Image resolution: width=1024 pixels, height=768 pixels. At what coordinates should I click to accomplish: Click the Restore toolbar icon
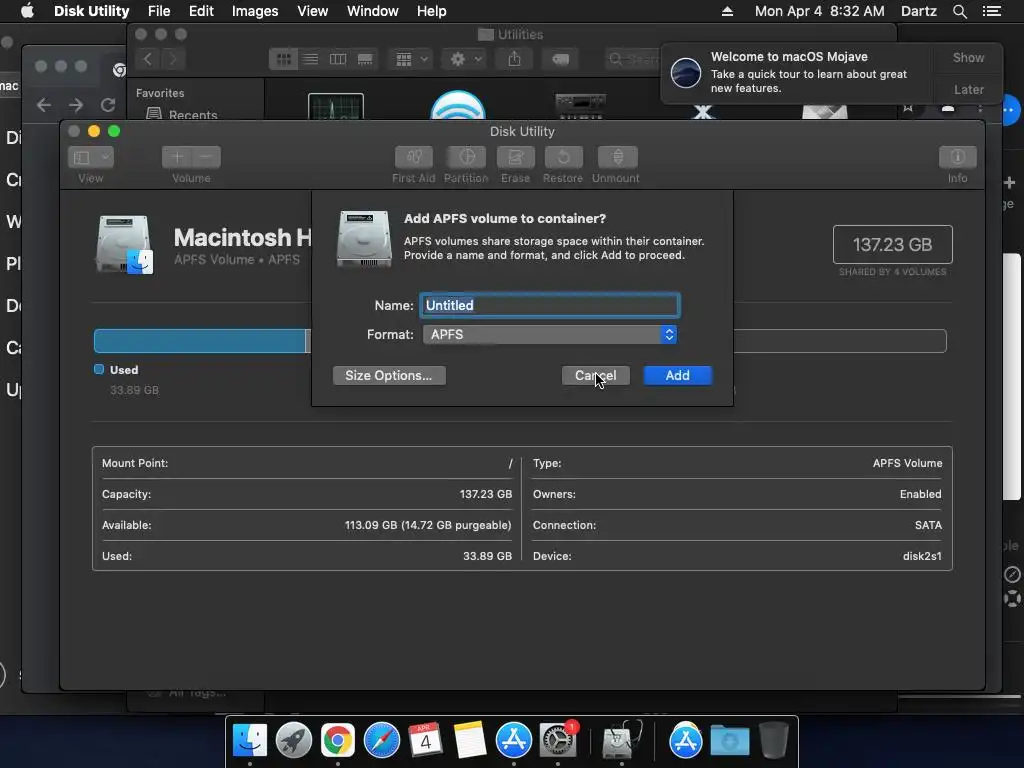pyautogui.click(x=563, y=157)
